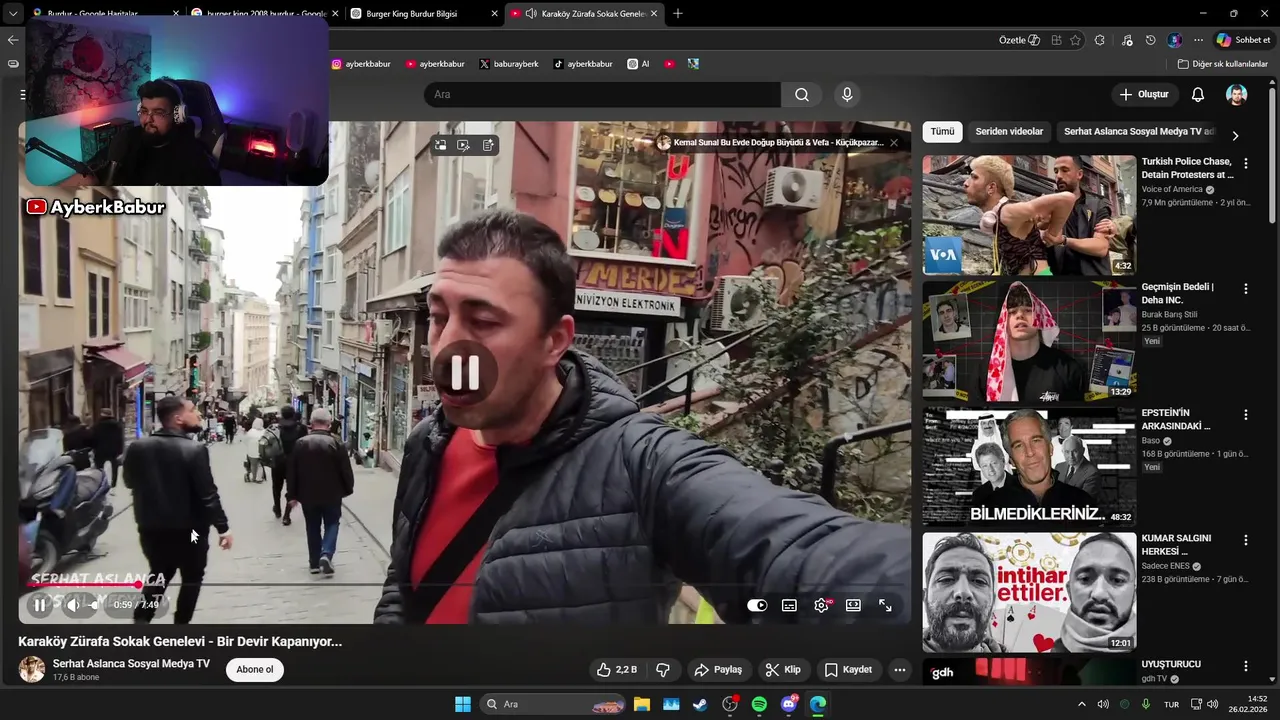Open browser history clock icon
The image size is (1280, 720).
(1151, 40)
